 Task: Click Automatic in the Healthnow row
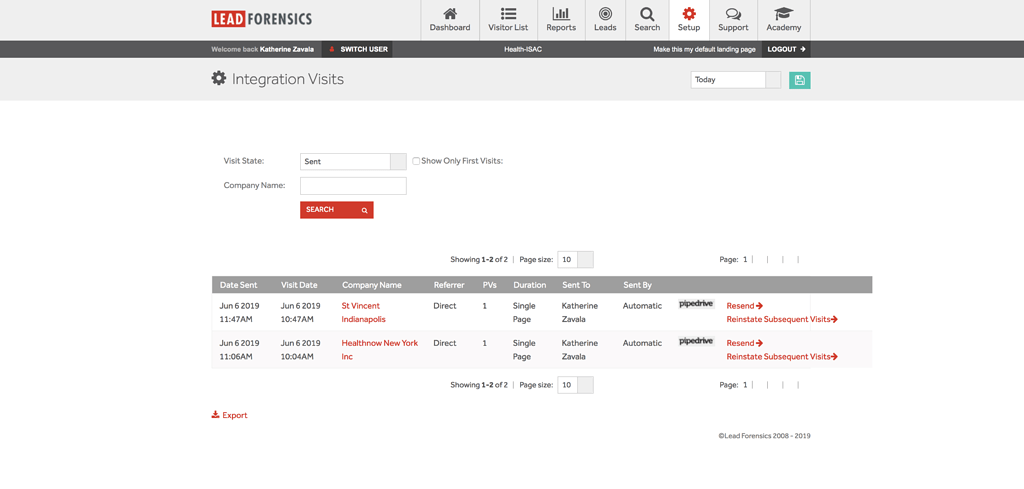(642, 343)
